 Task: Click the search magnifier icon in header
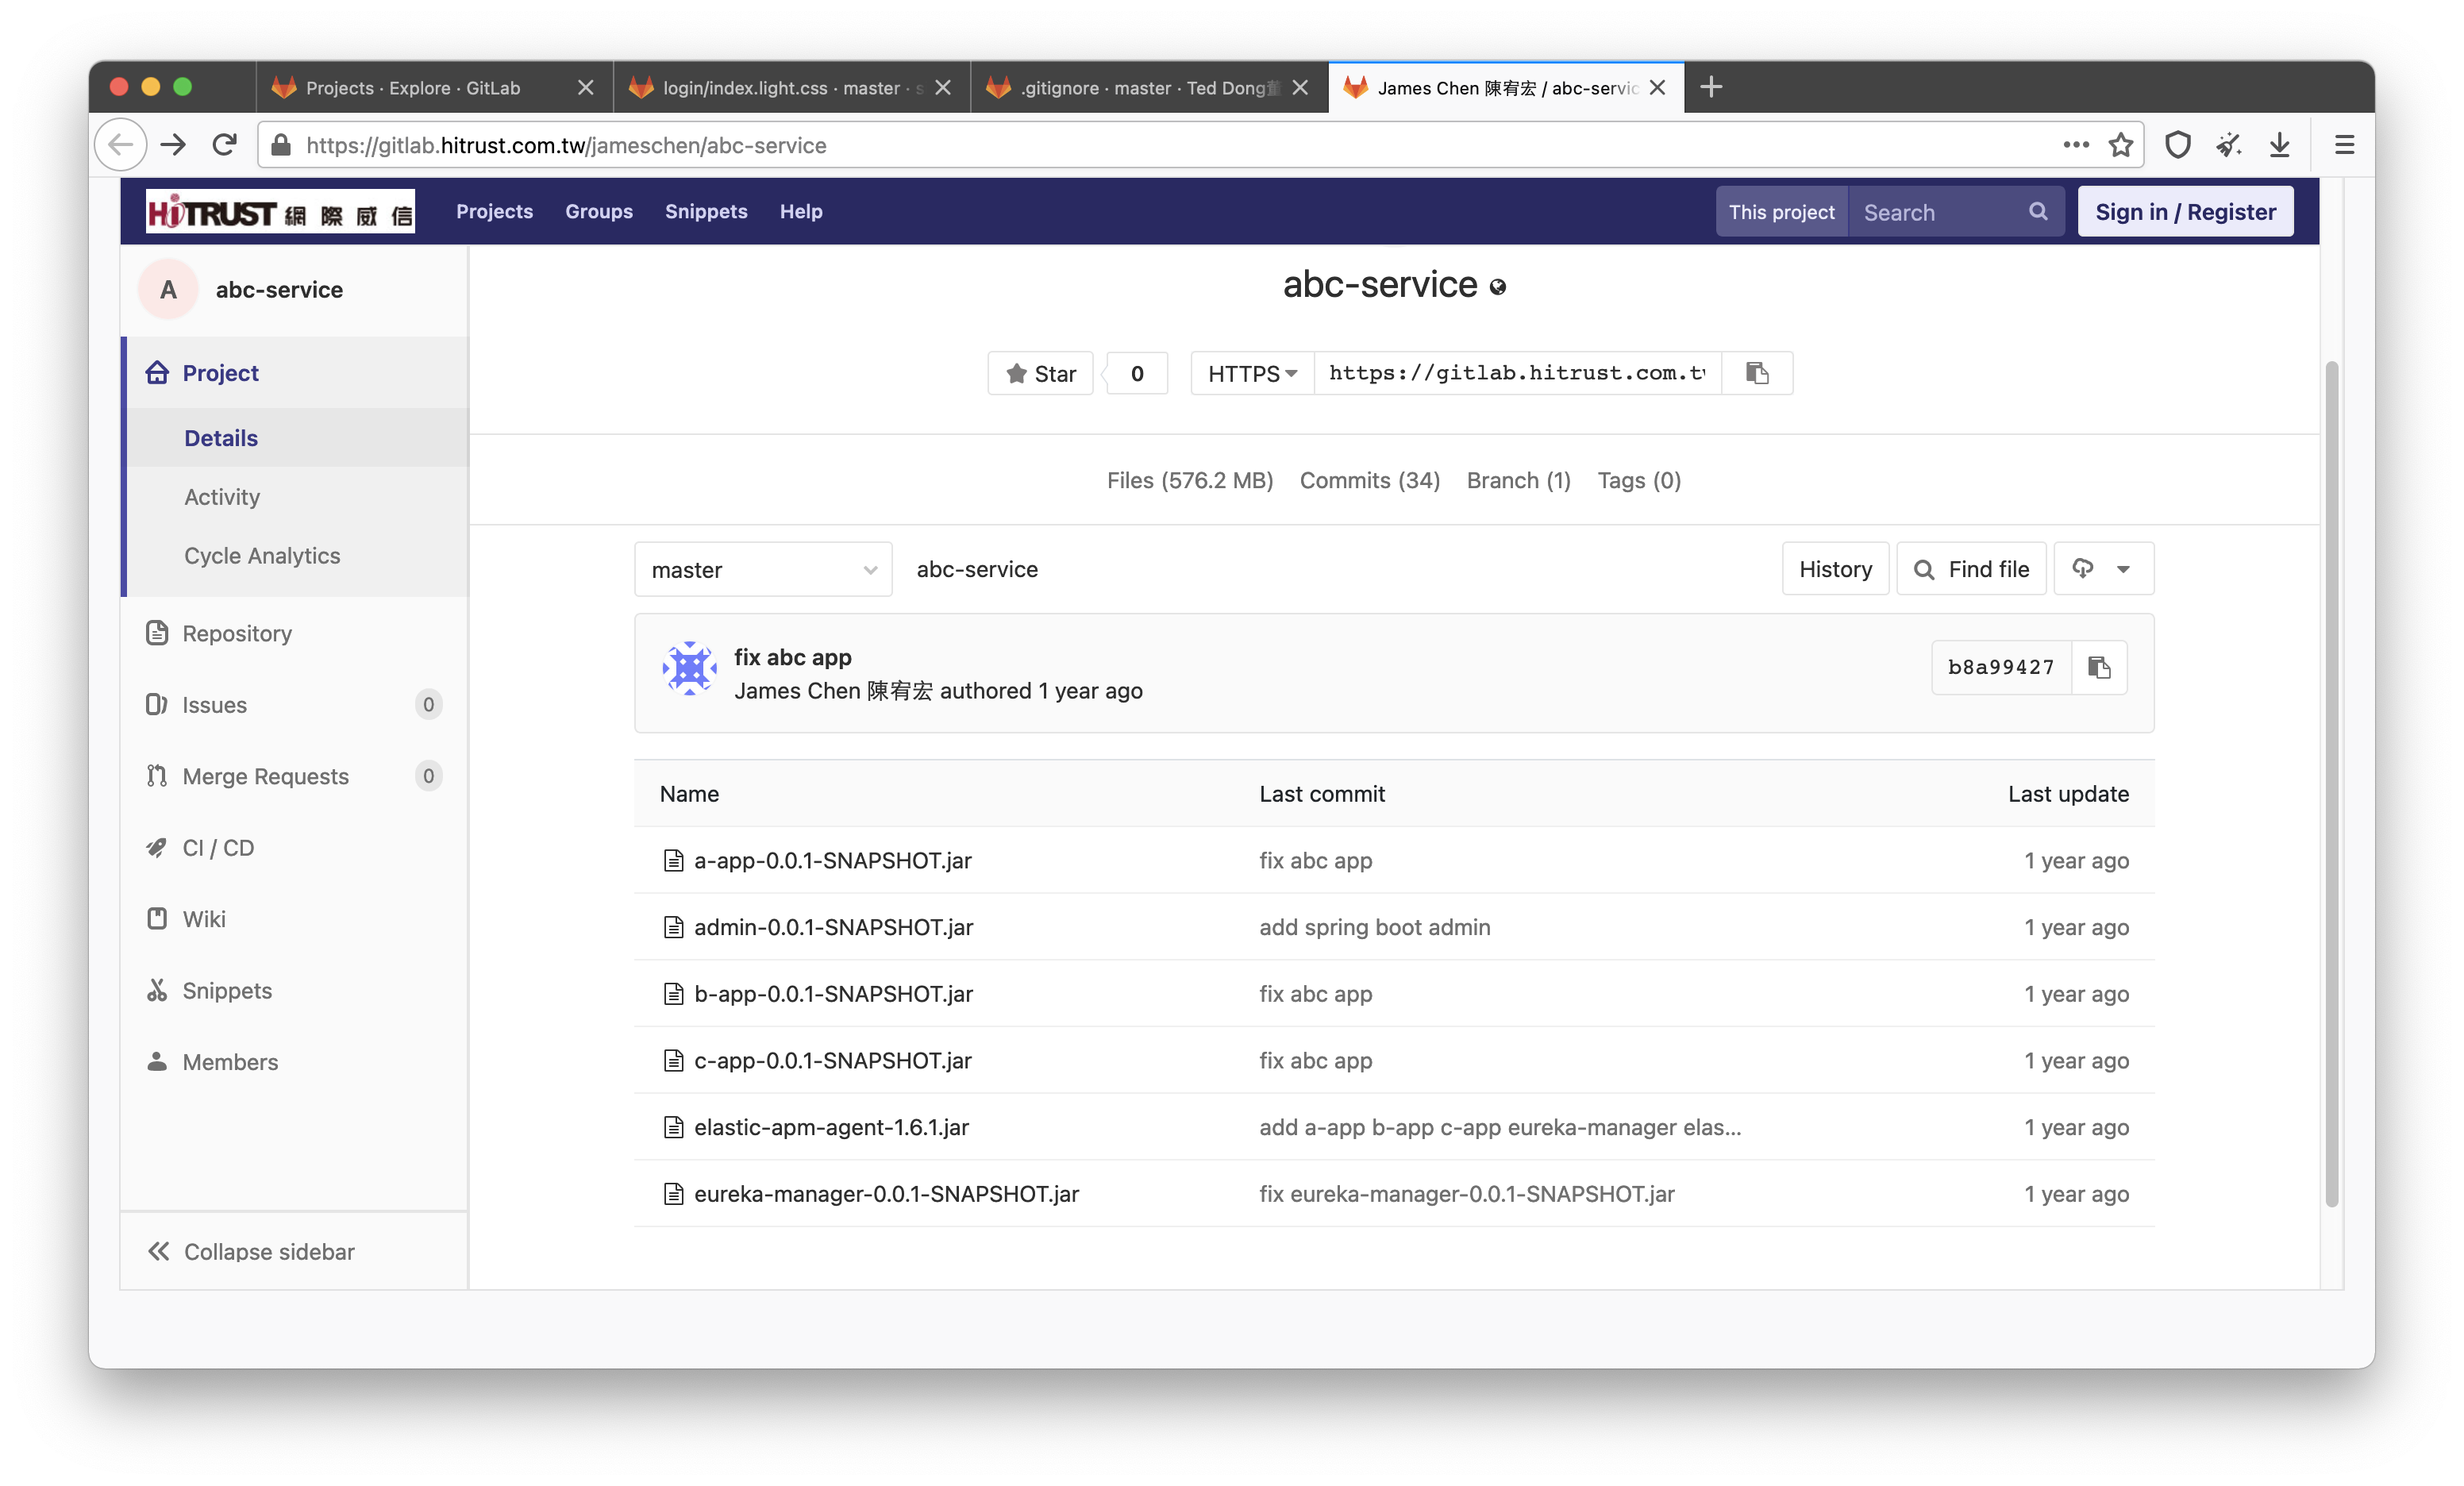[x=2037, y=211]
